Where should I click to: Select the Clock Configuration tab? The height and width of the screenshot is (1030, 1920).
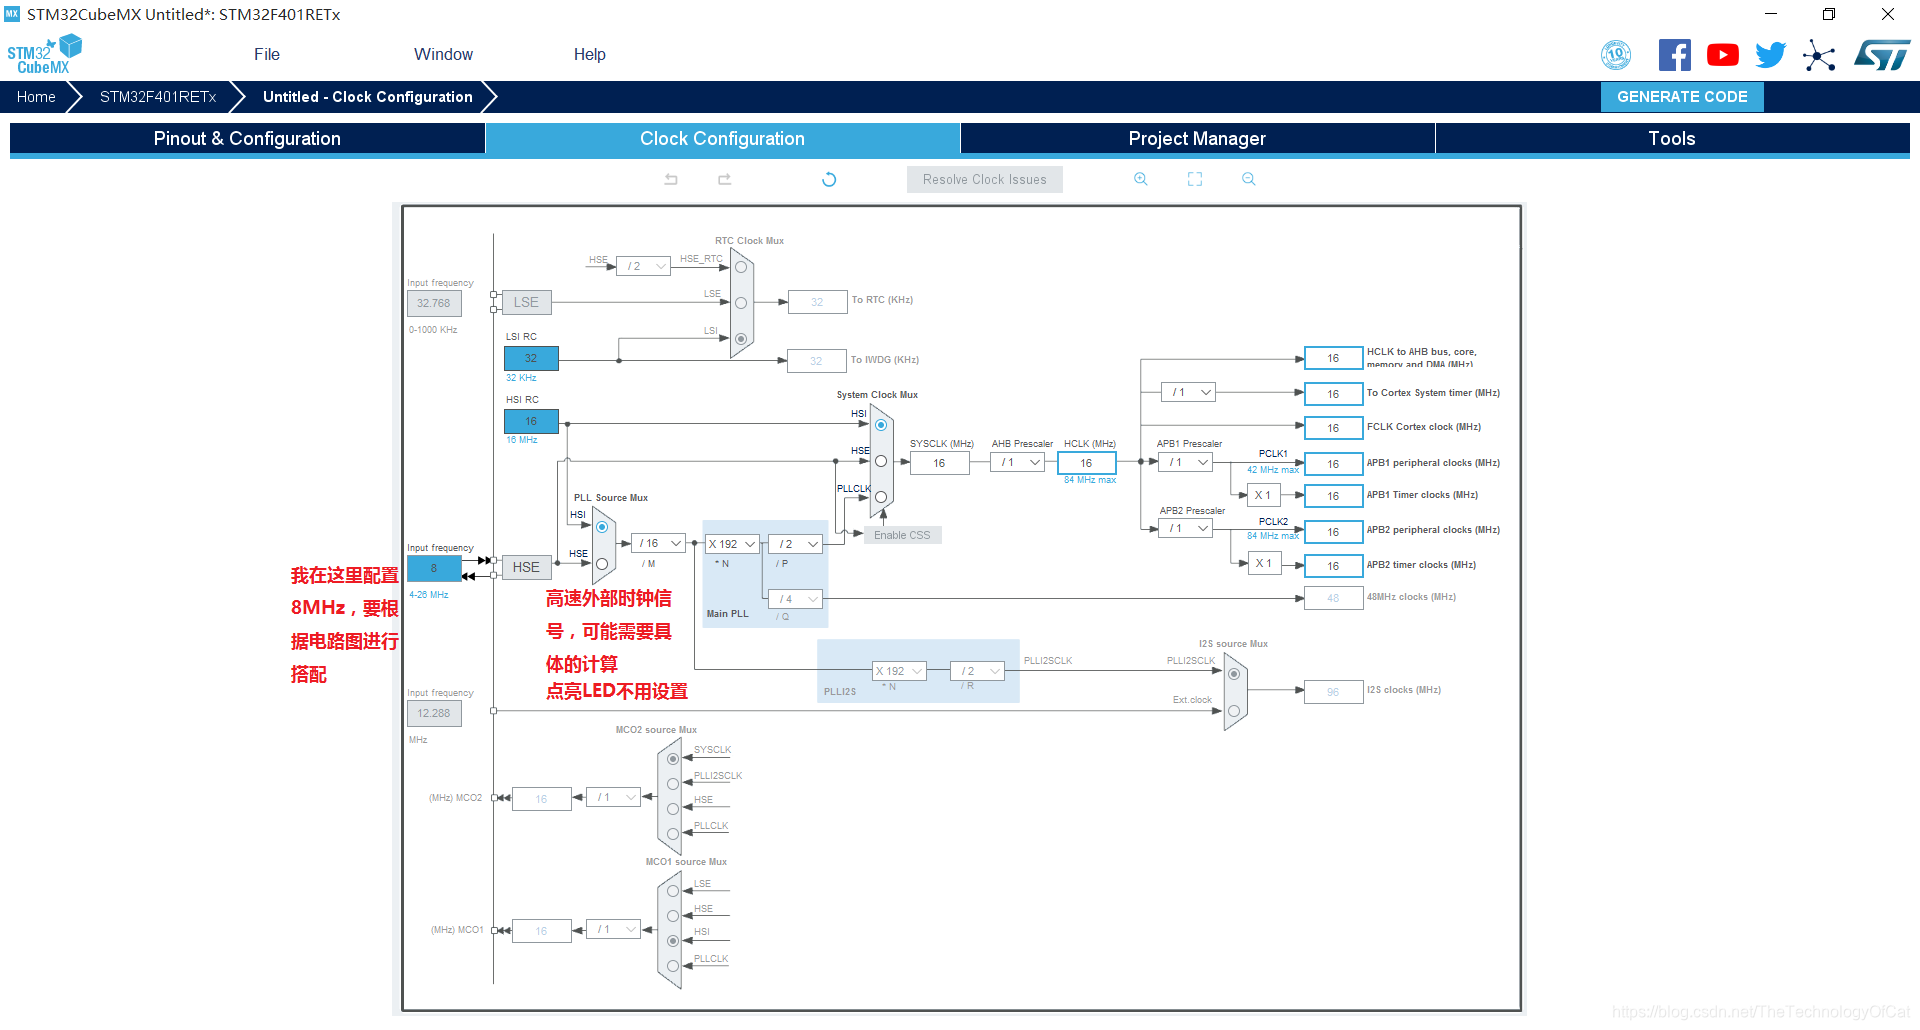coord(722,139)
